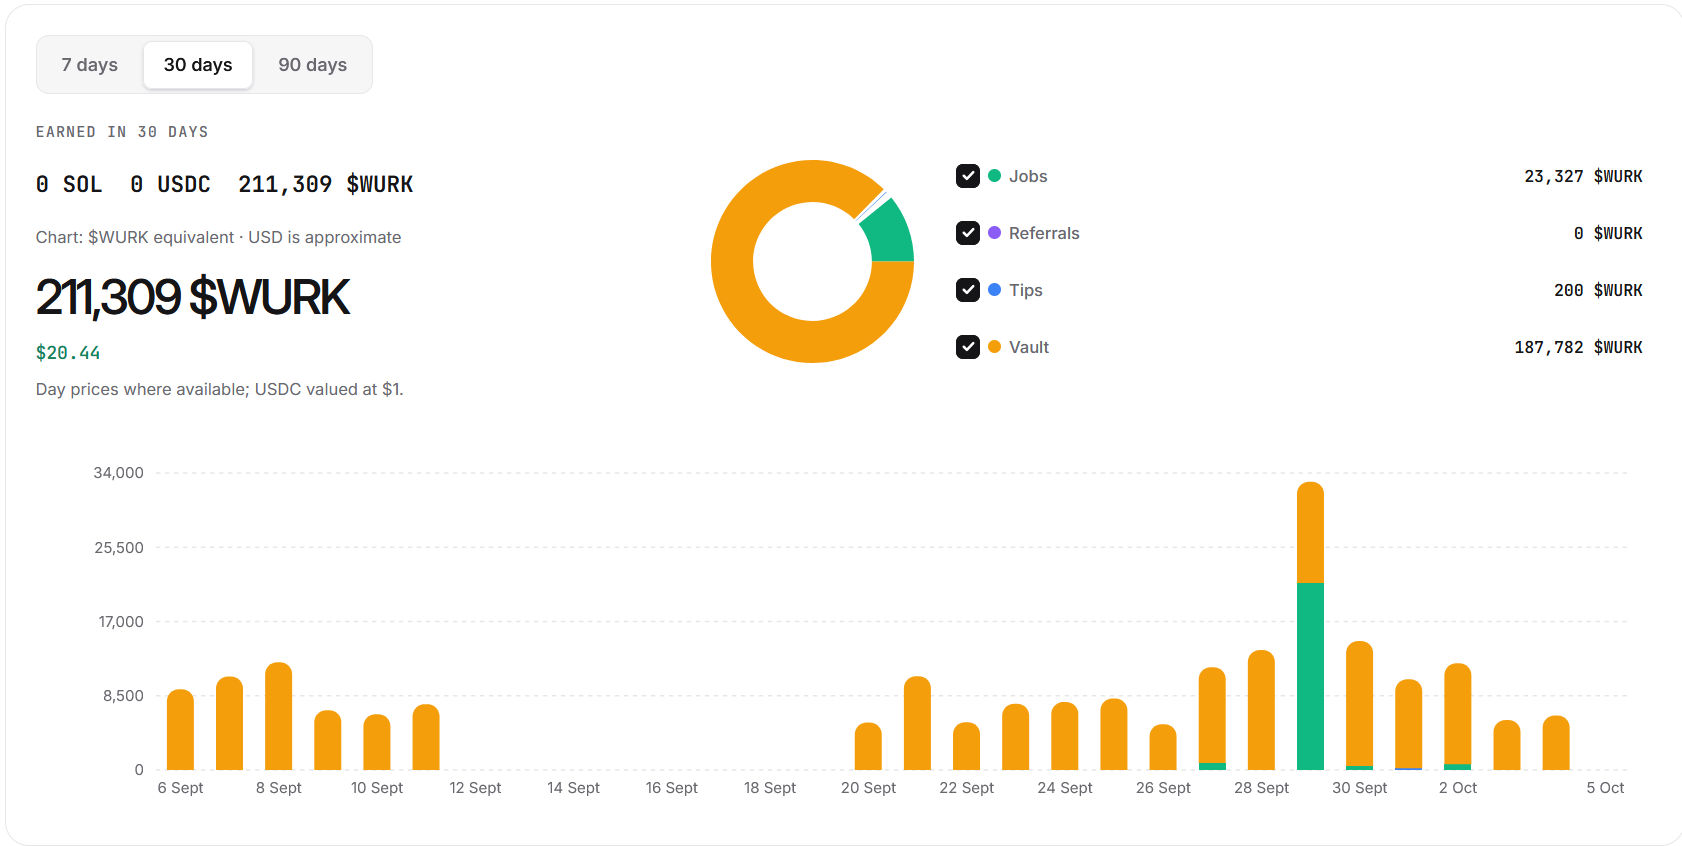Switch to the 7 days tab
1682x846 pixels.
click(90, 65)
